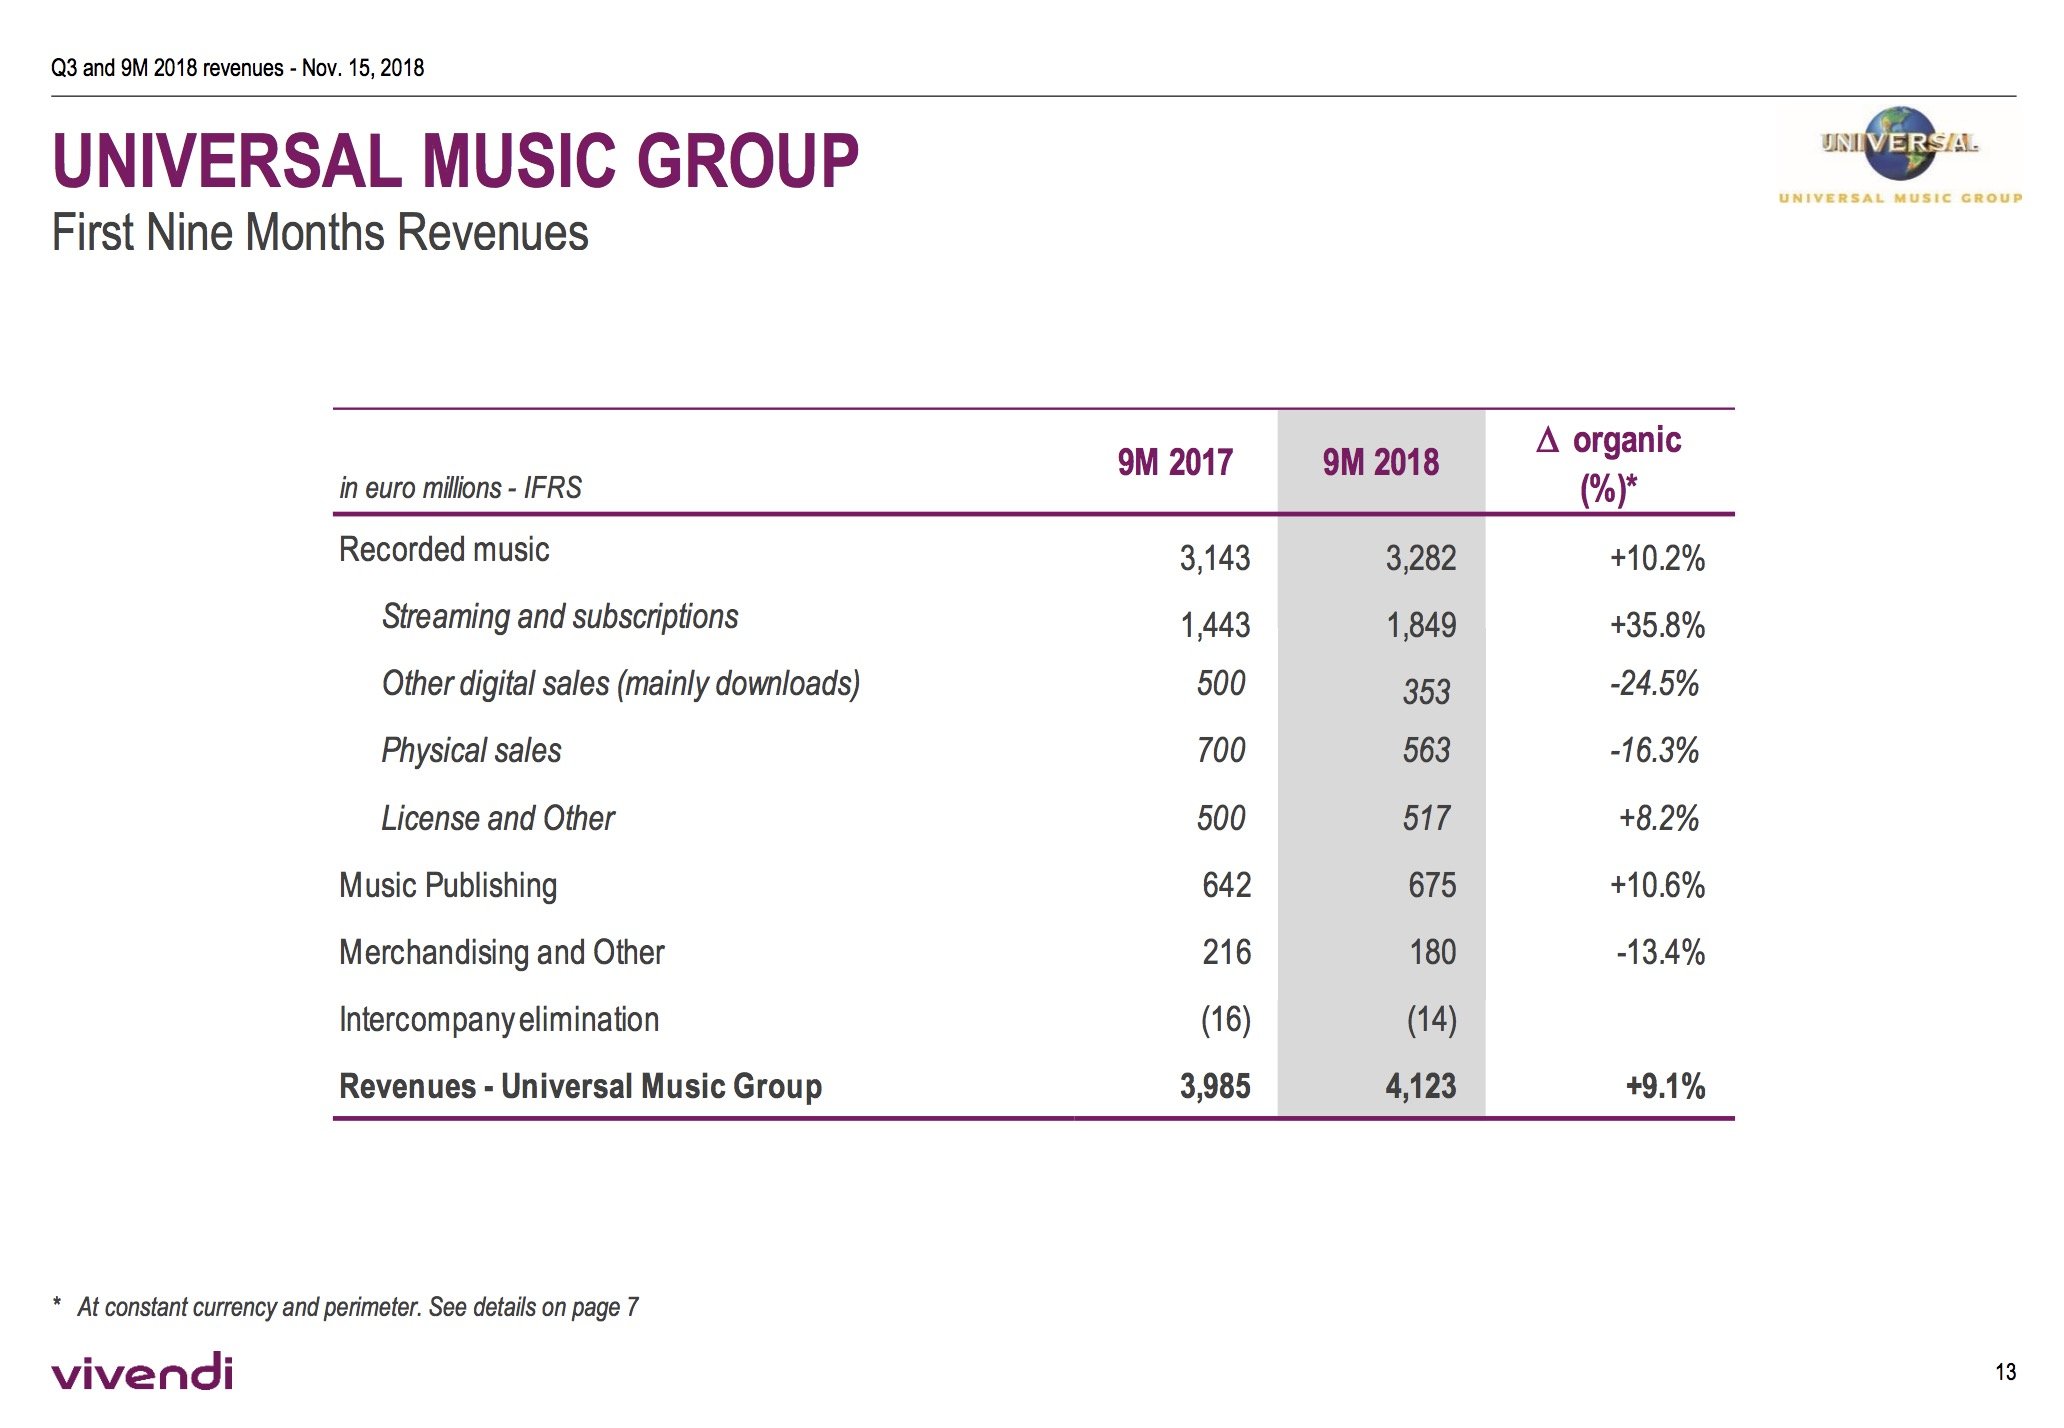The height and width of the screenshot is (1428, 2064).
Task: Click the (14) intercompany elimination value
Action: [x=1432, y=1020]
